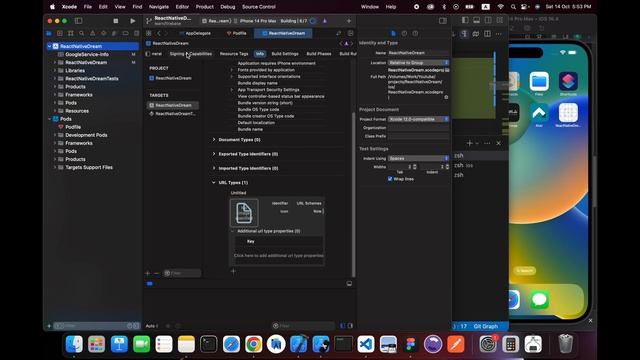The image size is (640, 360).
Task: Select the History inspector icon
Action: point(404,33)
